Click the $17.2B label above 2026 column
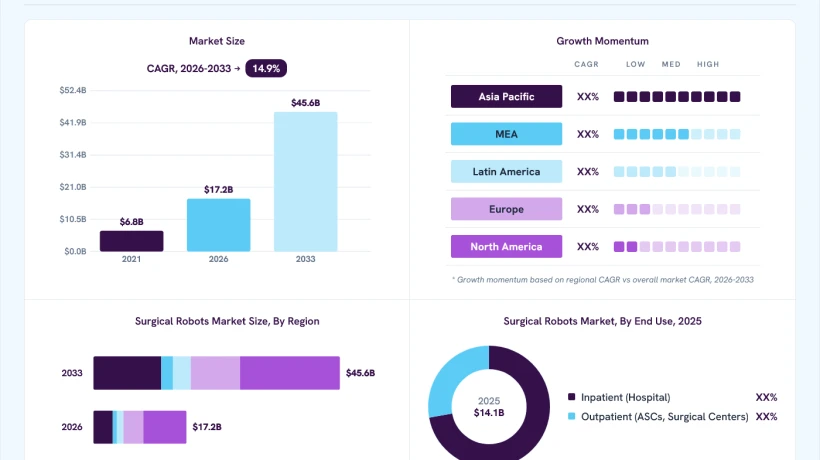Viewport: 820px width, 460px height. [x=219, y=190]
